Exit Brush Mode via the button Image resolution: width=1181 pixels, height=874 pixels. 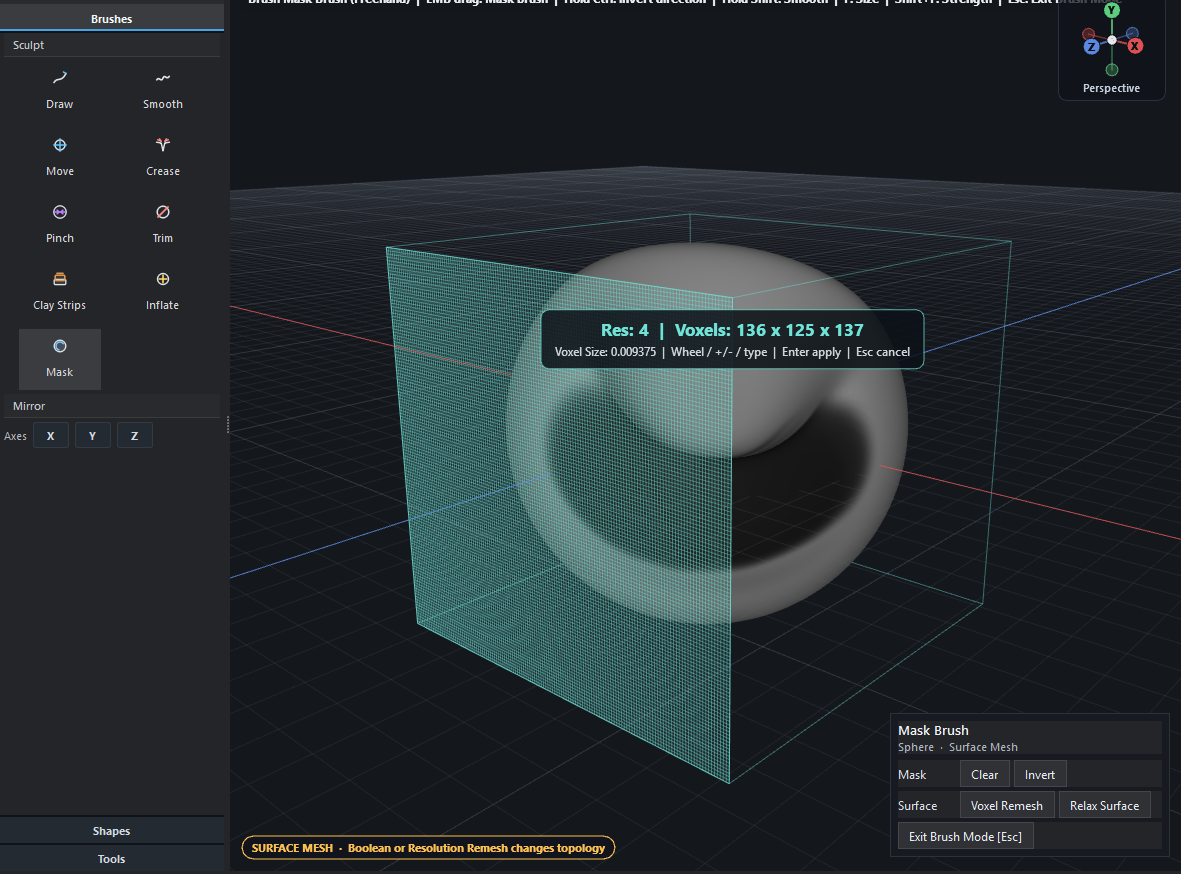point(965,836)
